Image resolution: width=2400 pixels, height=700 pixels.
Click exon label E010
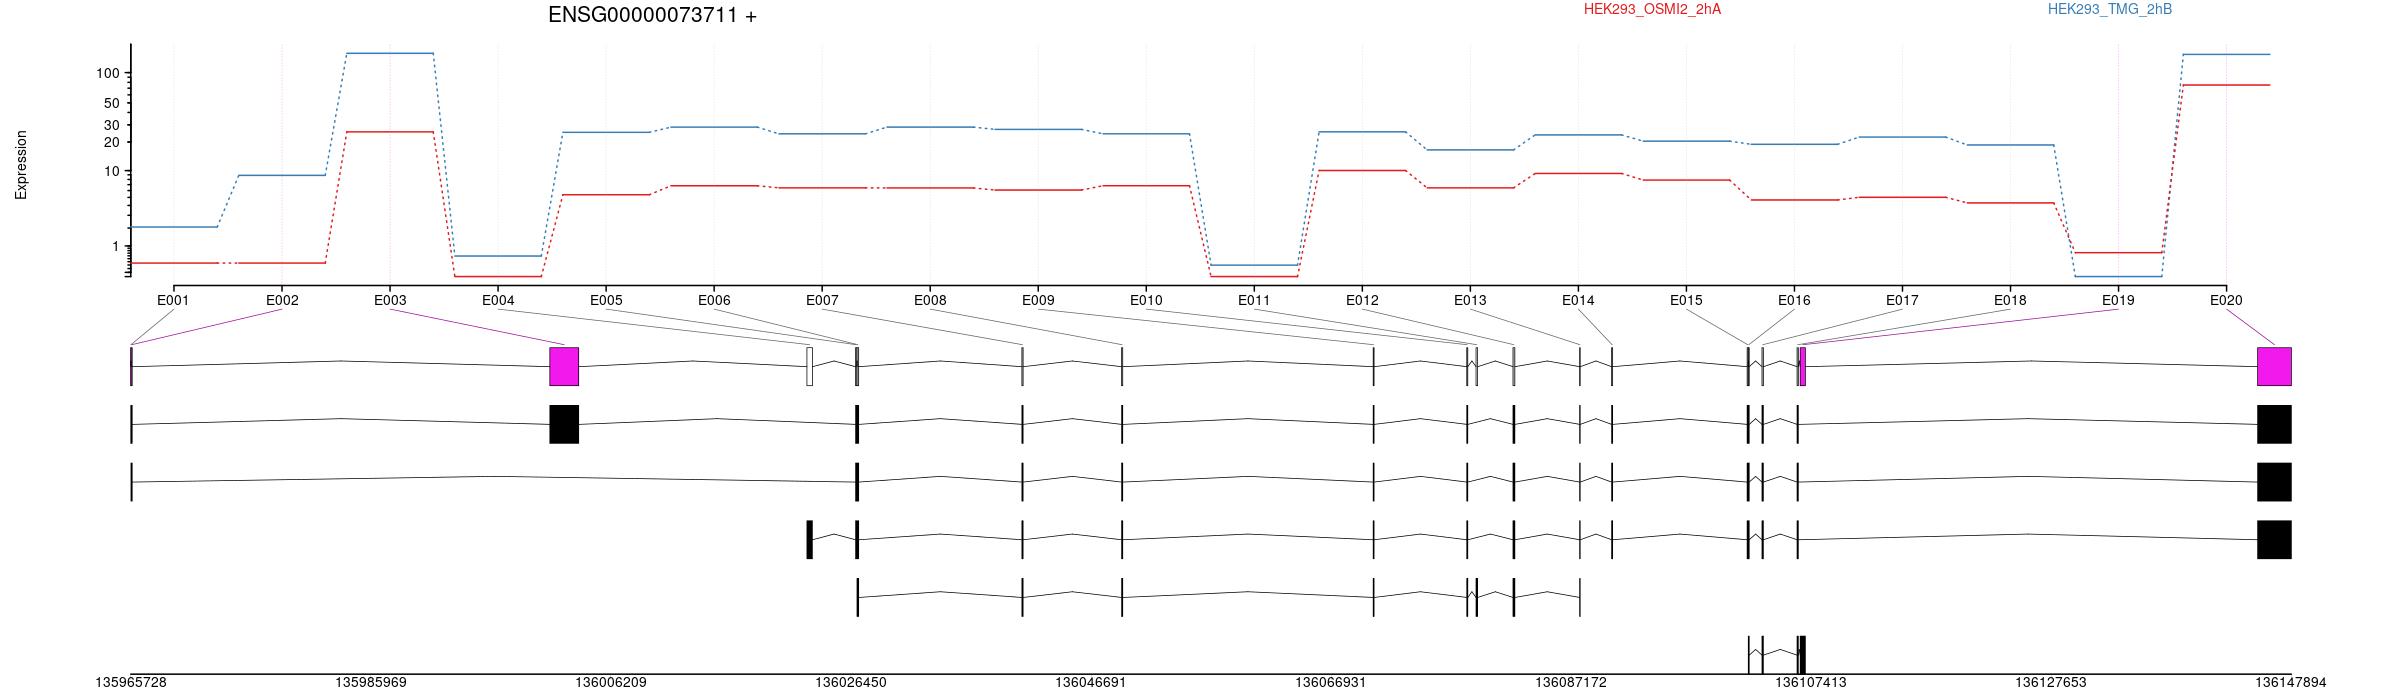tap(1146, 300)
